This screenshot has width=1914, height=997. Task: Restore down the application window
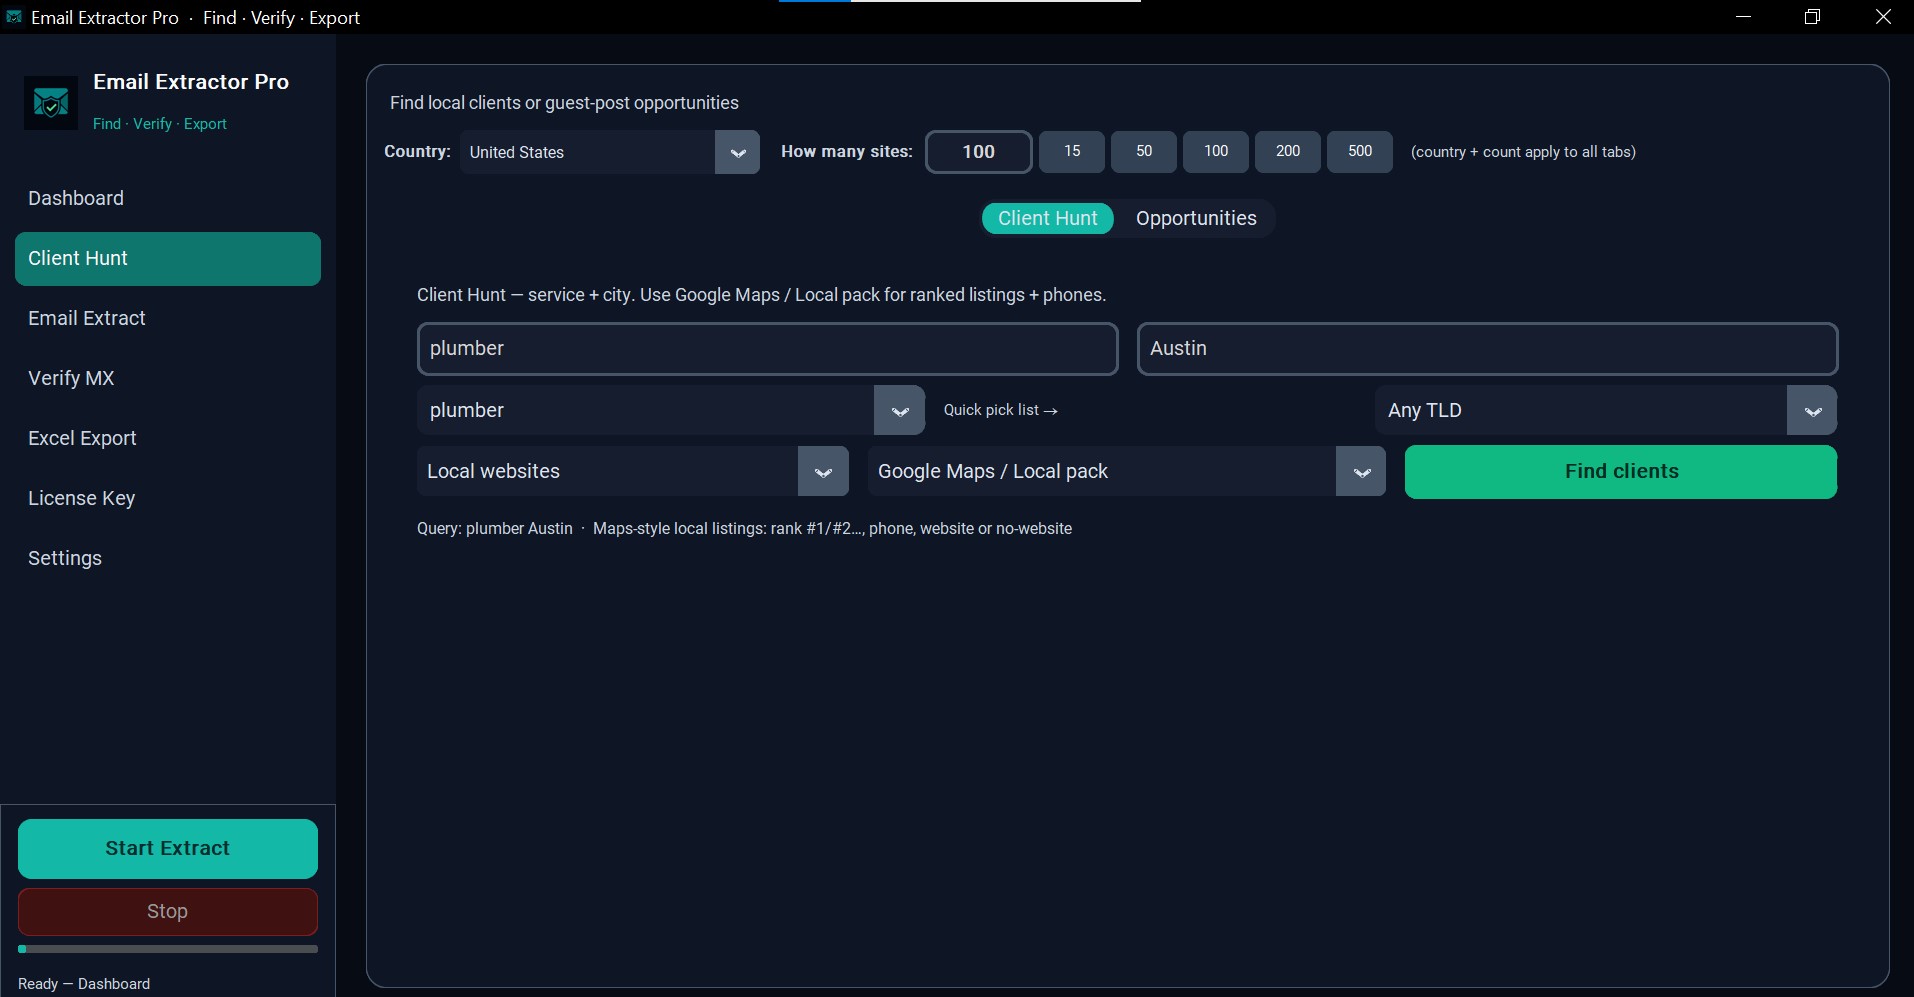click(x=1812, y=17)
